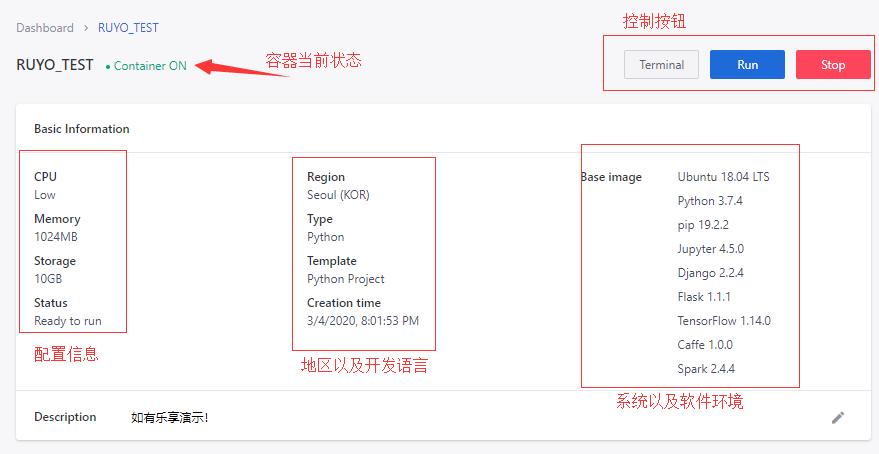Screen dimensions: 879x454
Task: Click the 1024MB memory value
Action: click(x=56, y=237)
